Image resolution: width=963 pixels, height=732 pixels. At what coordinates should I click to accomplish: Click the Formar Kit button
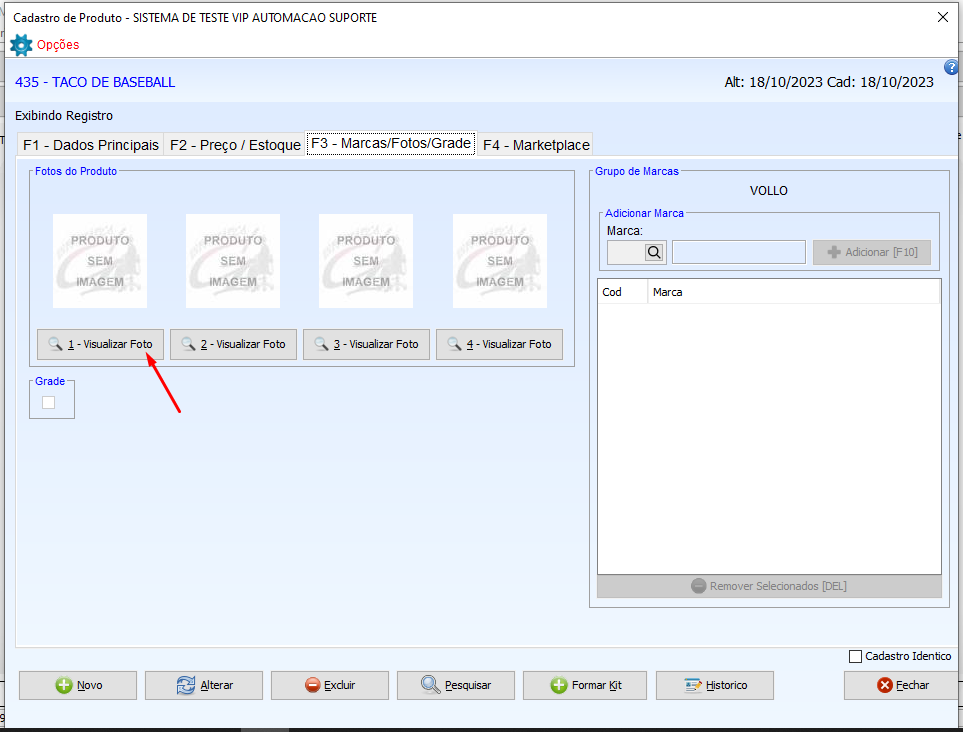585,685
